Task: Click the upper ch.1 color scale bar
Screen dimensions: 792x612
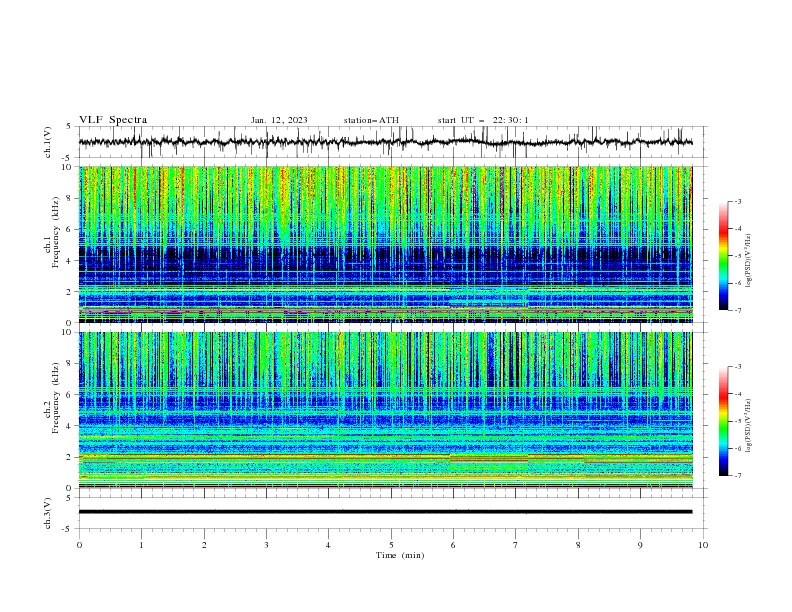Action: [723, 256]
